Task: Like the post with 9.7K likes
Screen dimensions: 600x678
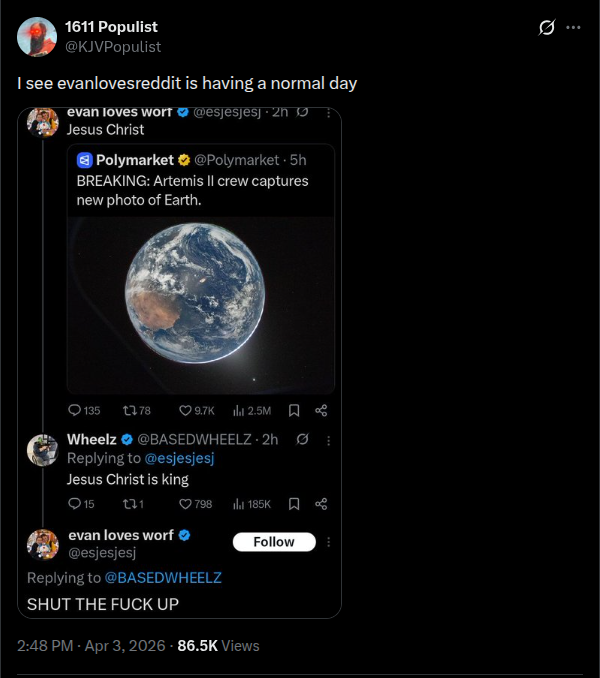Action: point(185,410)
